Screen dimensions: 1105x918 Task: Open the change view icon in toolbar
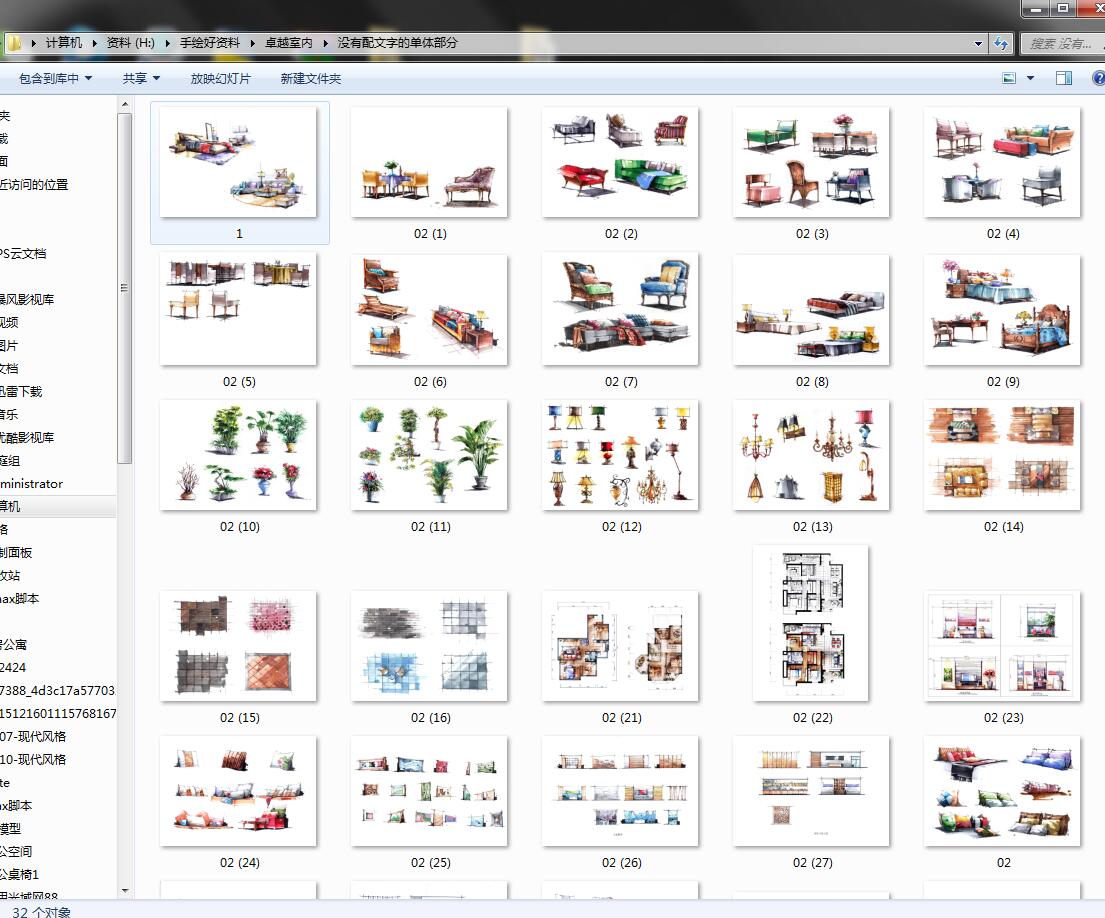[x=1009, y=78]
